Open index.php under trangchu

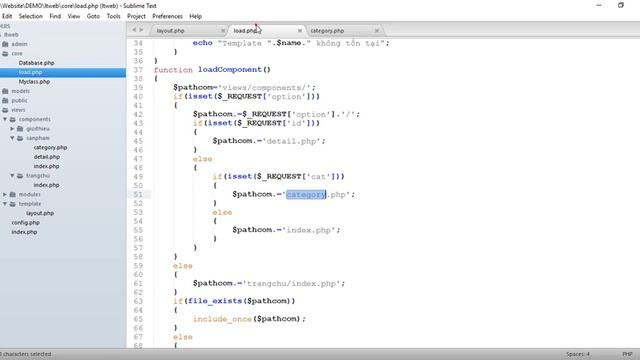pyautogui.click(x=46, y=185)
